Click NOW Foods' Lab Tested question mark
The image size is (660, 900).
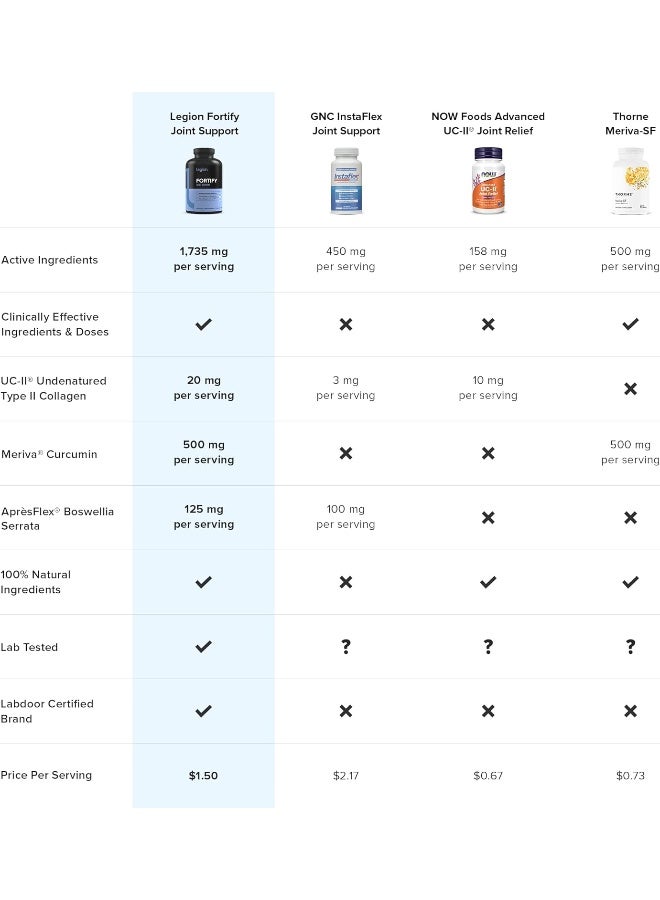tap(488, 647)
